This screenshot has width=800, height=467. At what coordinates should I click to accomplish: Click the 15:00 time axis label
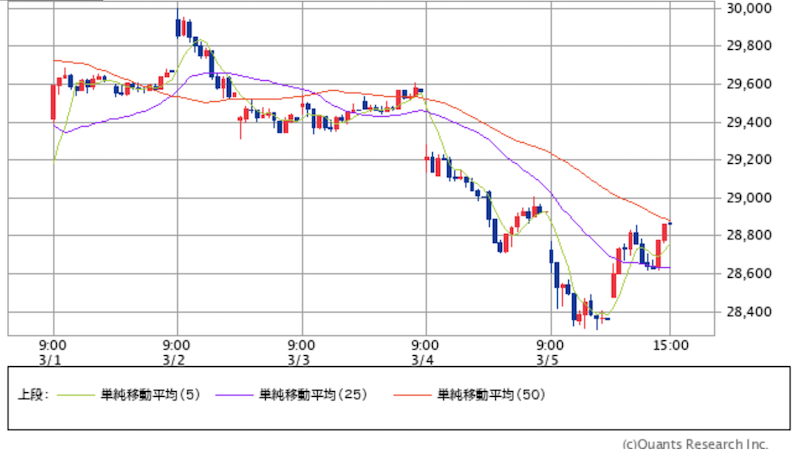[671, 346]
